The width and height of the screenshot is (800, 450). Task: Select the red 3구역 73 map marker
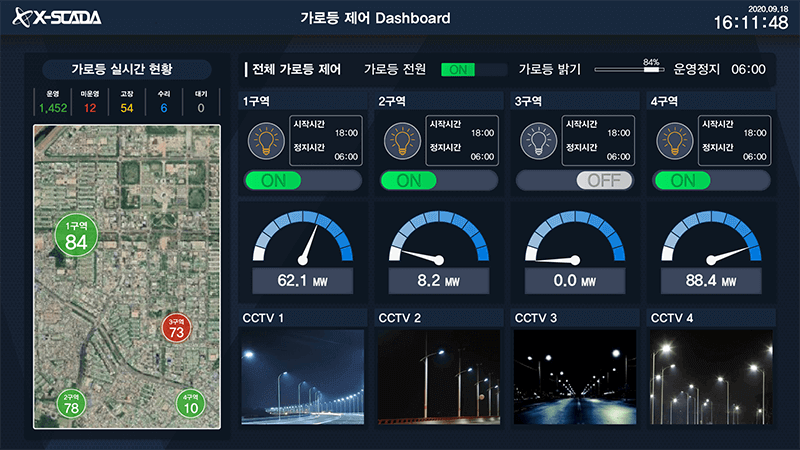pyautogui.click(x=177, y=328)
